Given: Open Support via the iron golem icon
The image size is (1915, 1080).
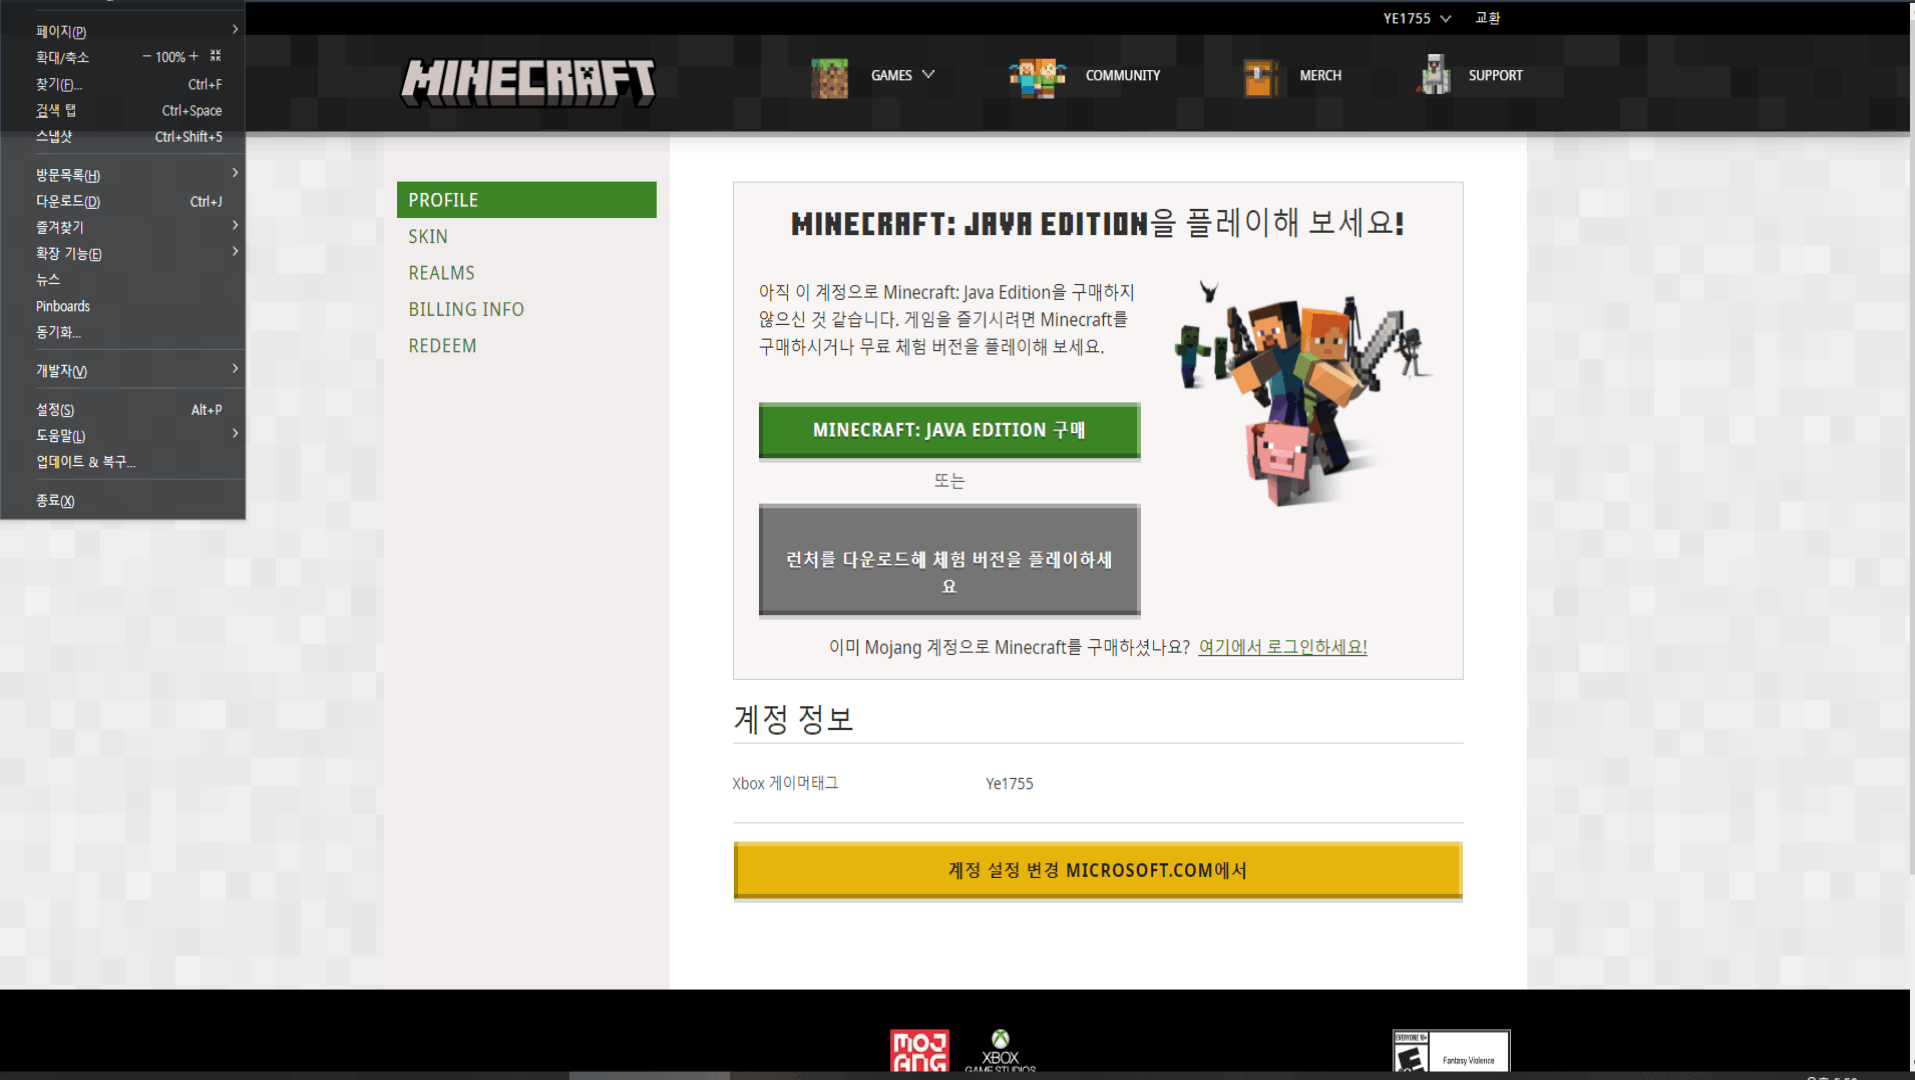Looking at the screenshot, I should click(1434, 75).
